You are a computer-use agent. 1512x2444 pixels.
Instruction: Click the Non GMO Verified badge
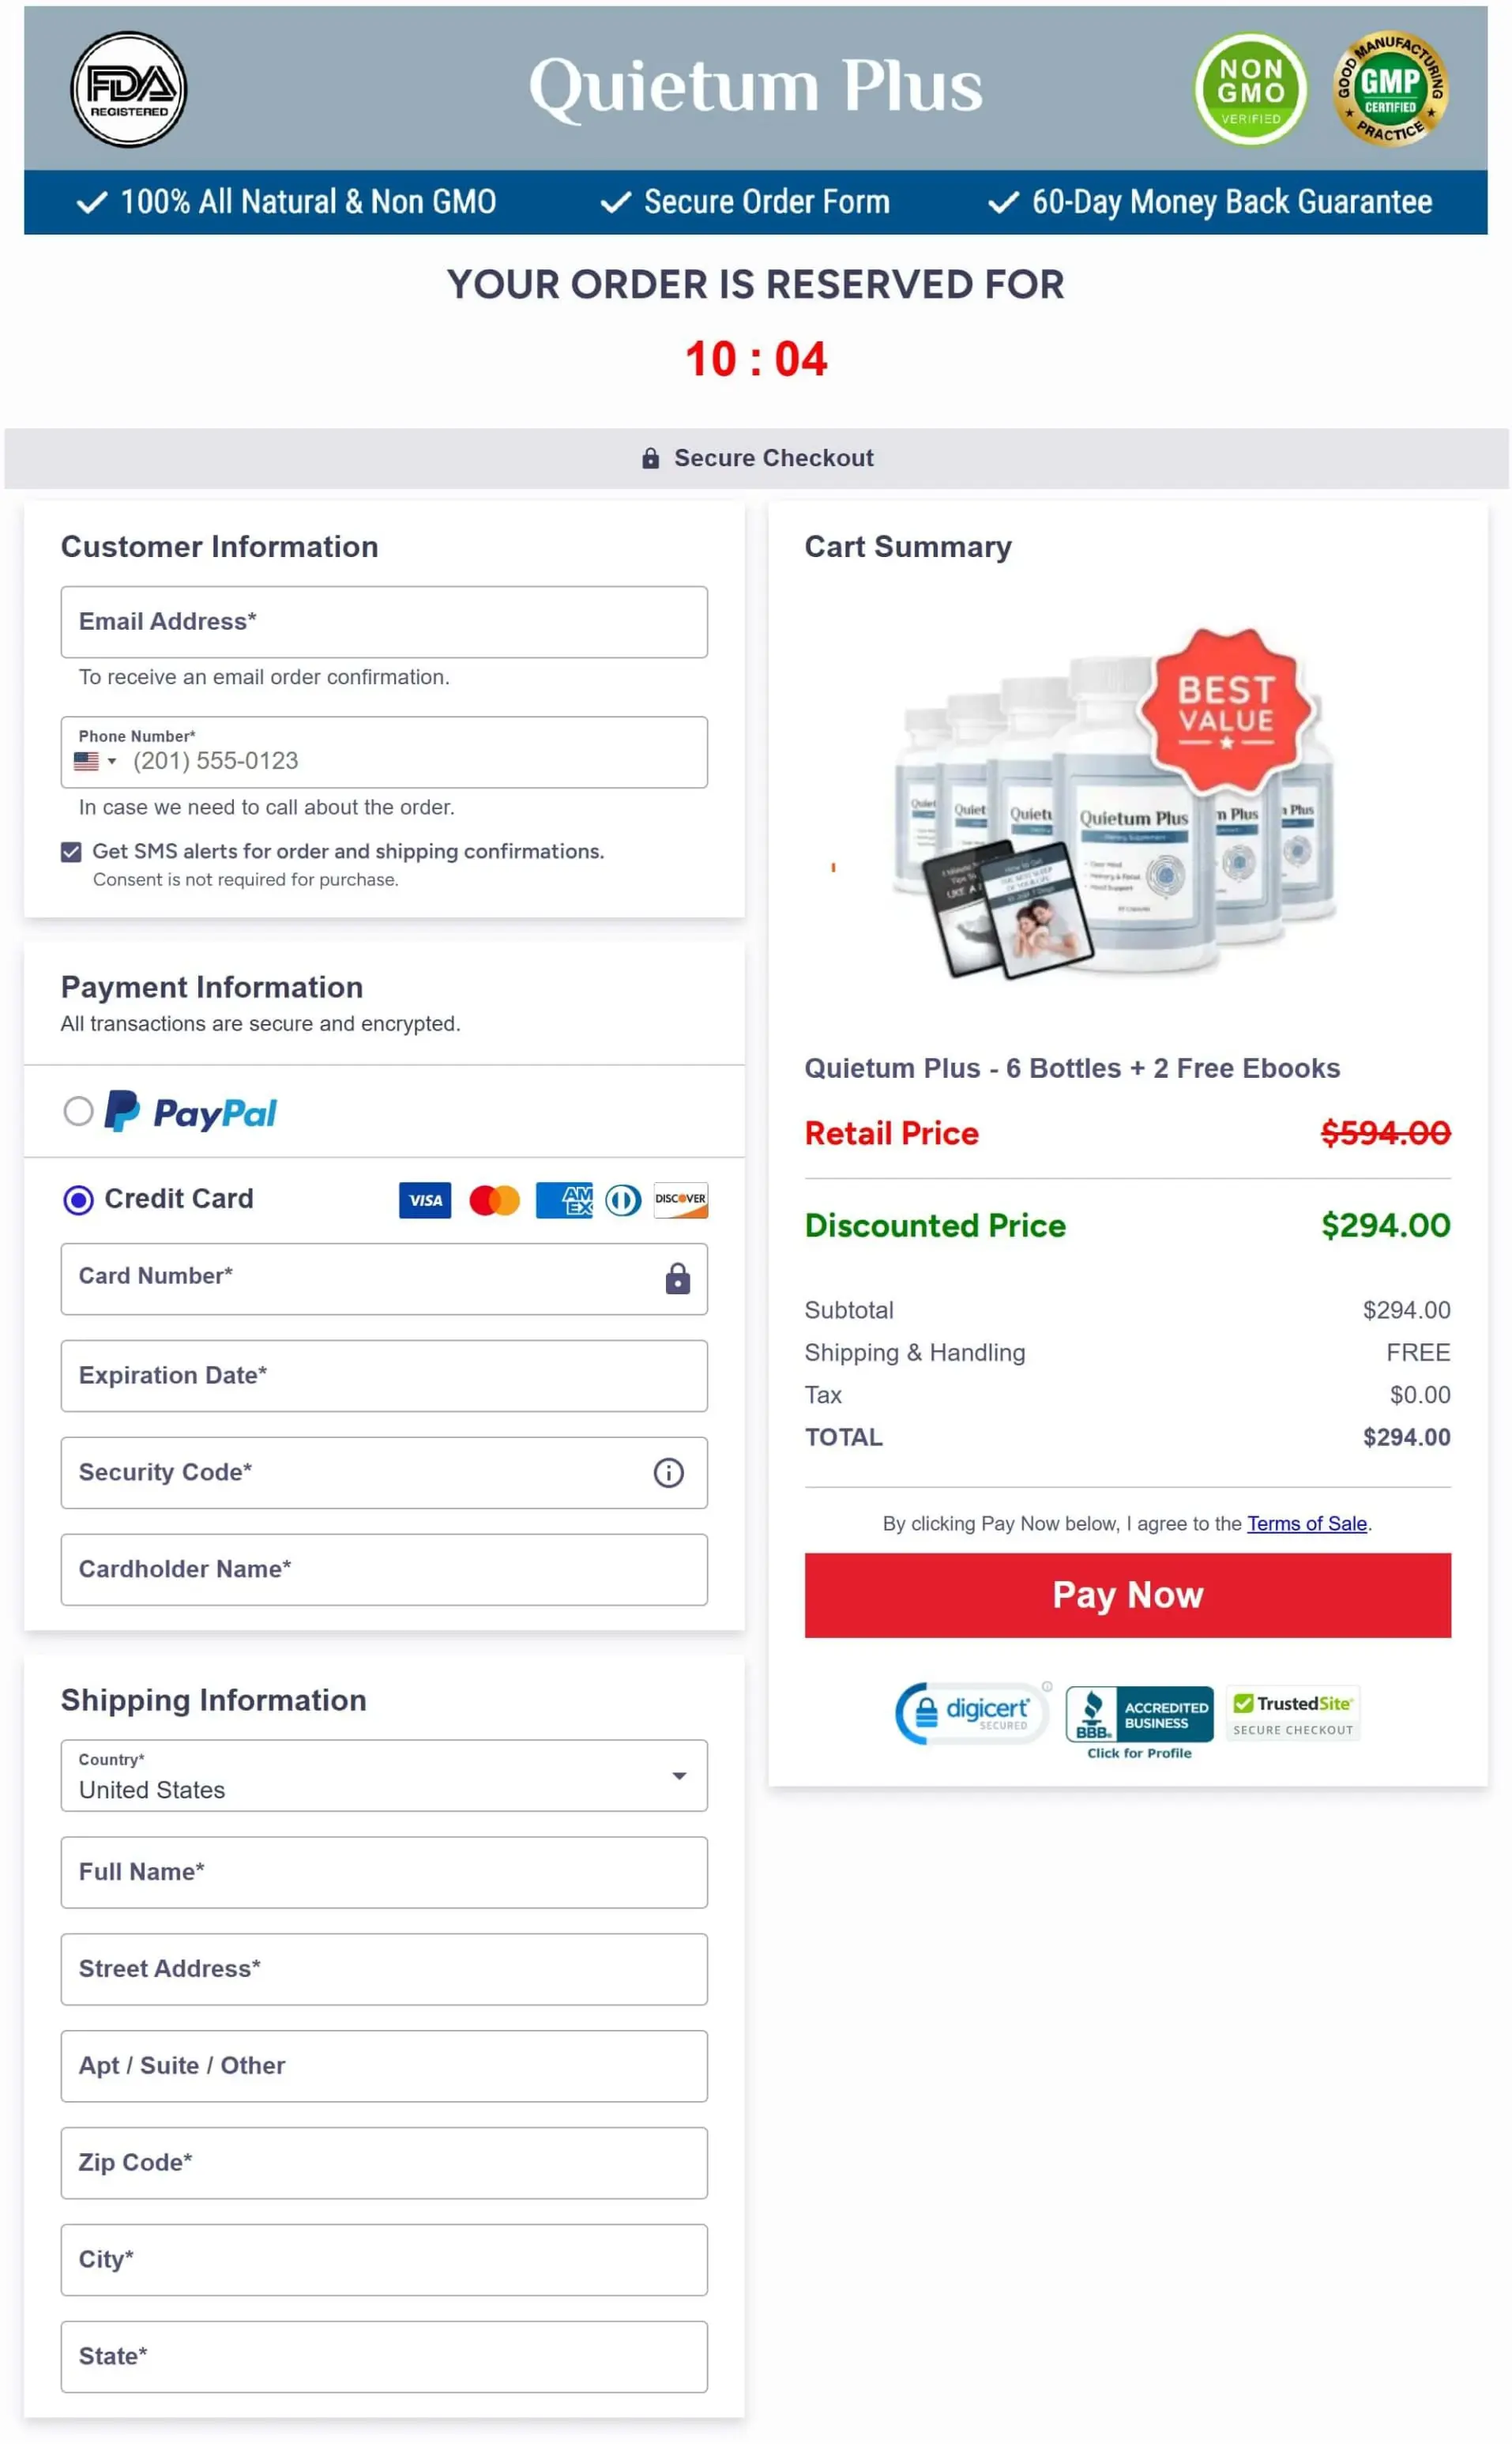pos(1250,89)
